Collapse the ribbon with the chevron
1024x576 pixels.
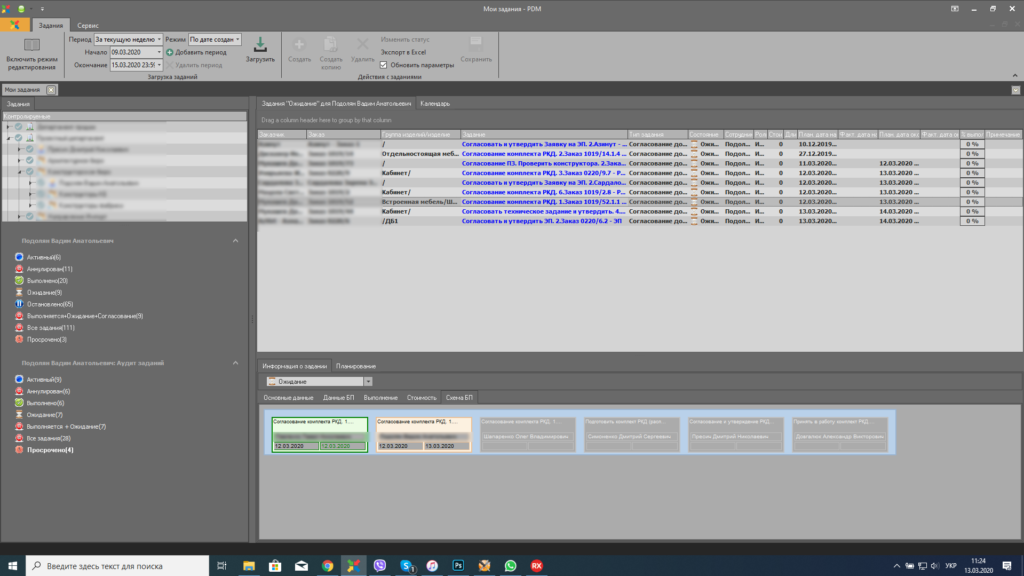pos(1015,76)
